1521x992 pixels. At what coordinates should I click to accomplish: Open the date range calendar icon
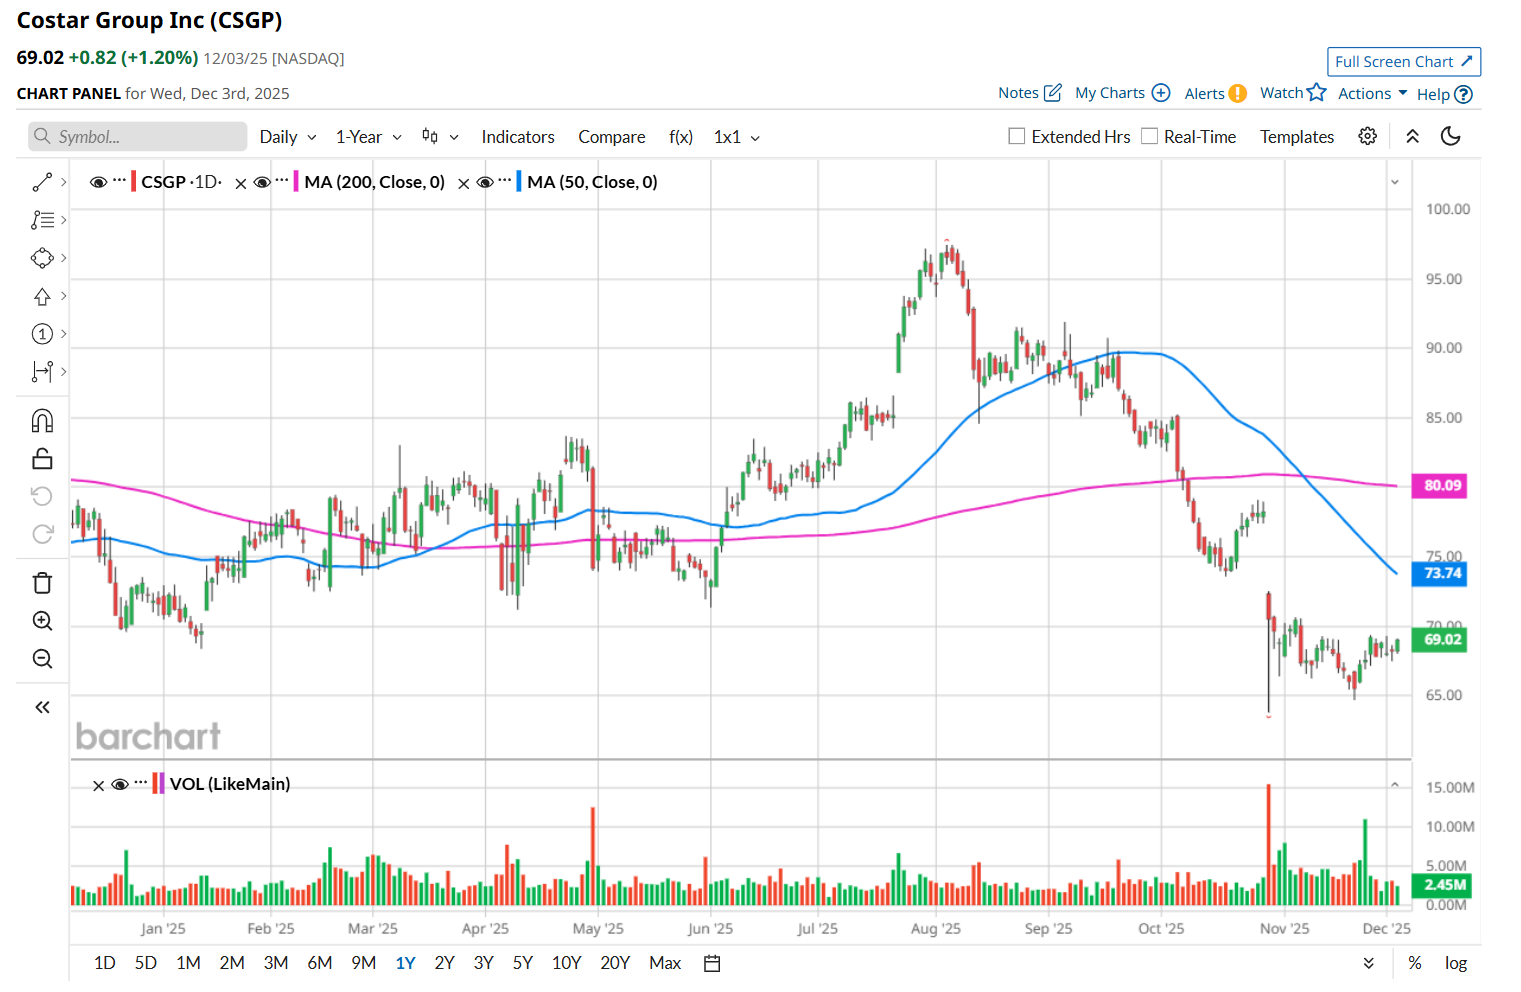[712, 964]
